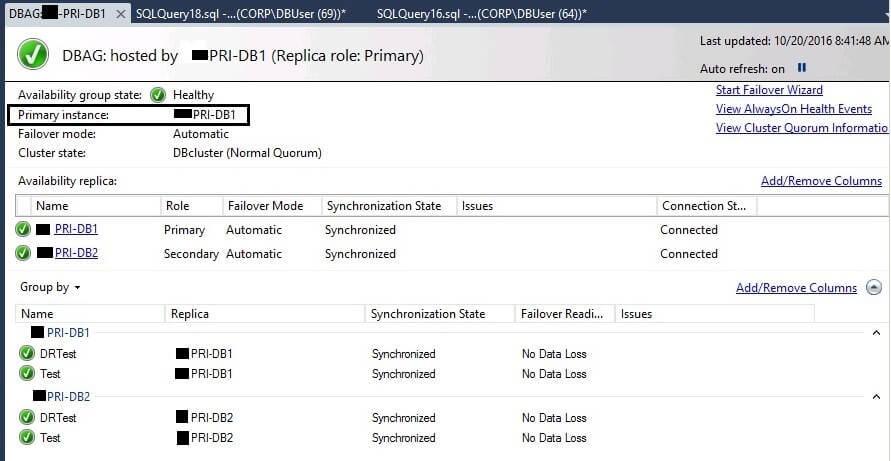
Task: Click green status icon beside PRI-DB1 primary replica
Action: (x=23, y=230)
